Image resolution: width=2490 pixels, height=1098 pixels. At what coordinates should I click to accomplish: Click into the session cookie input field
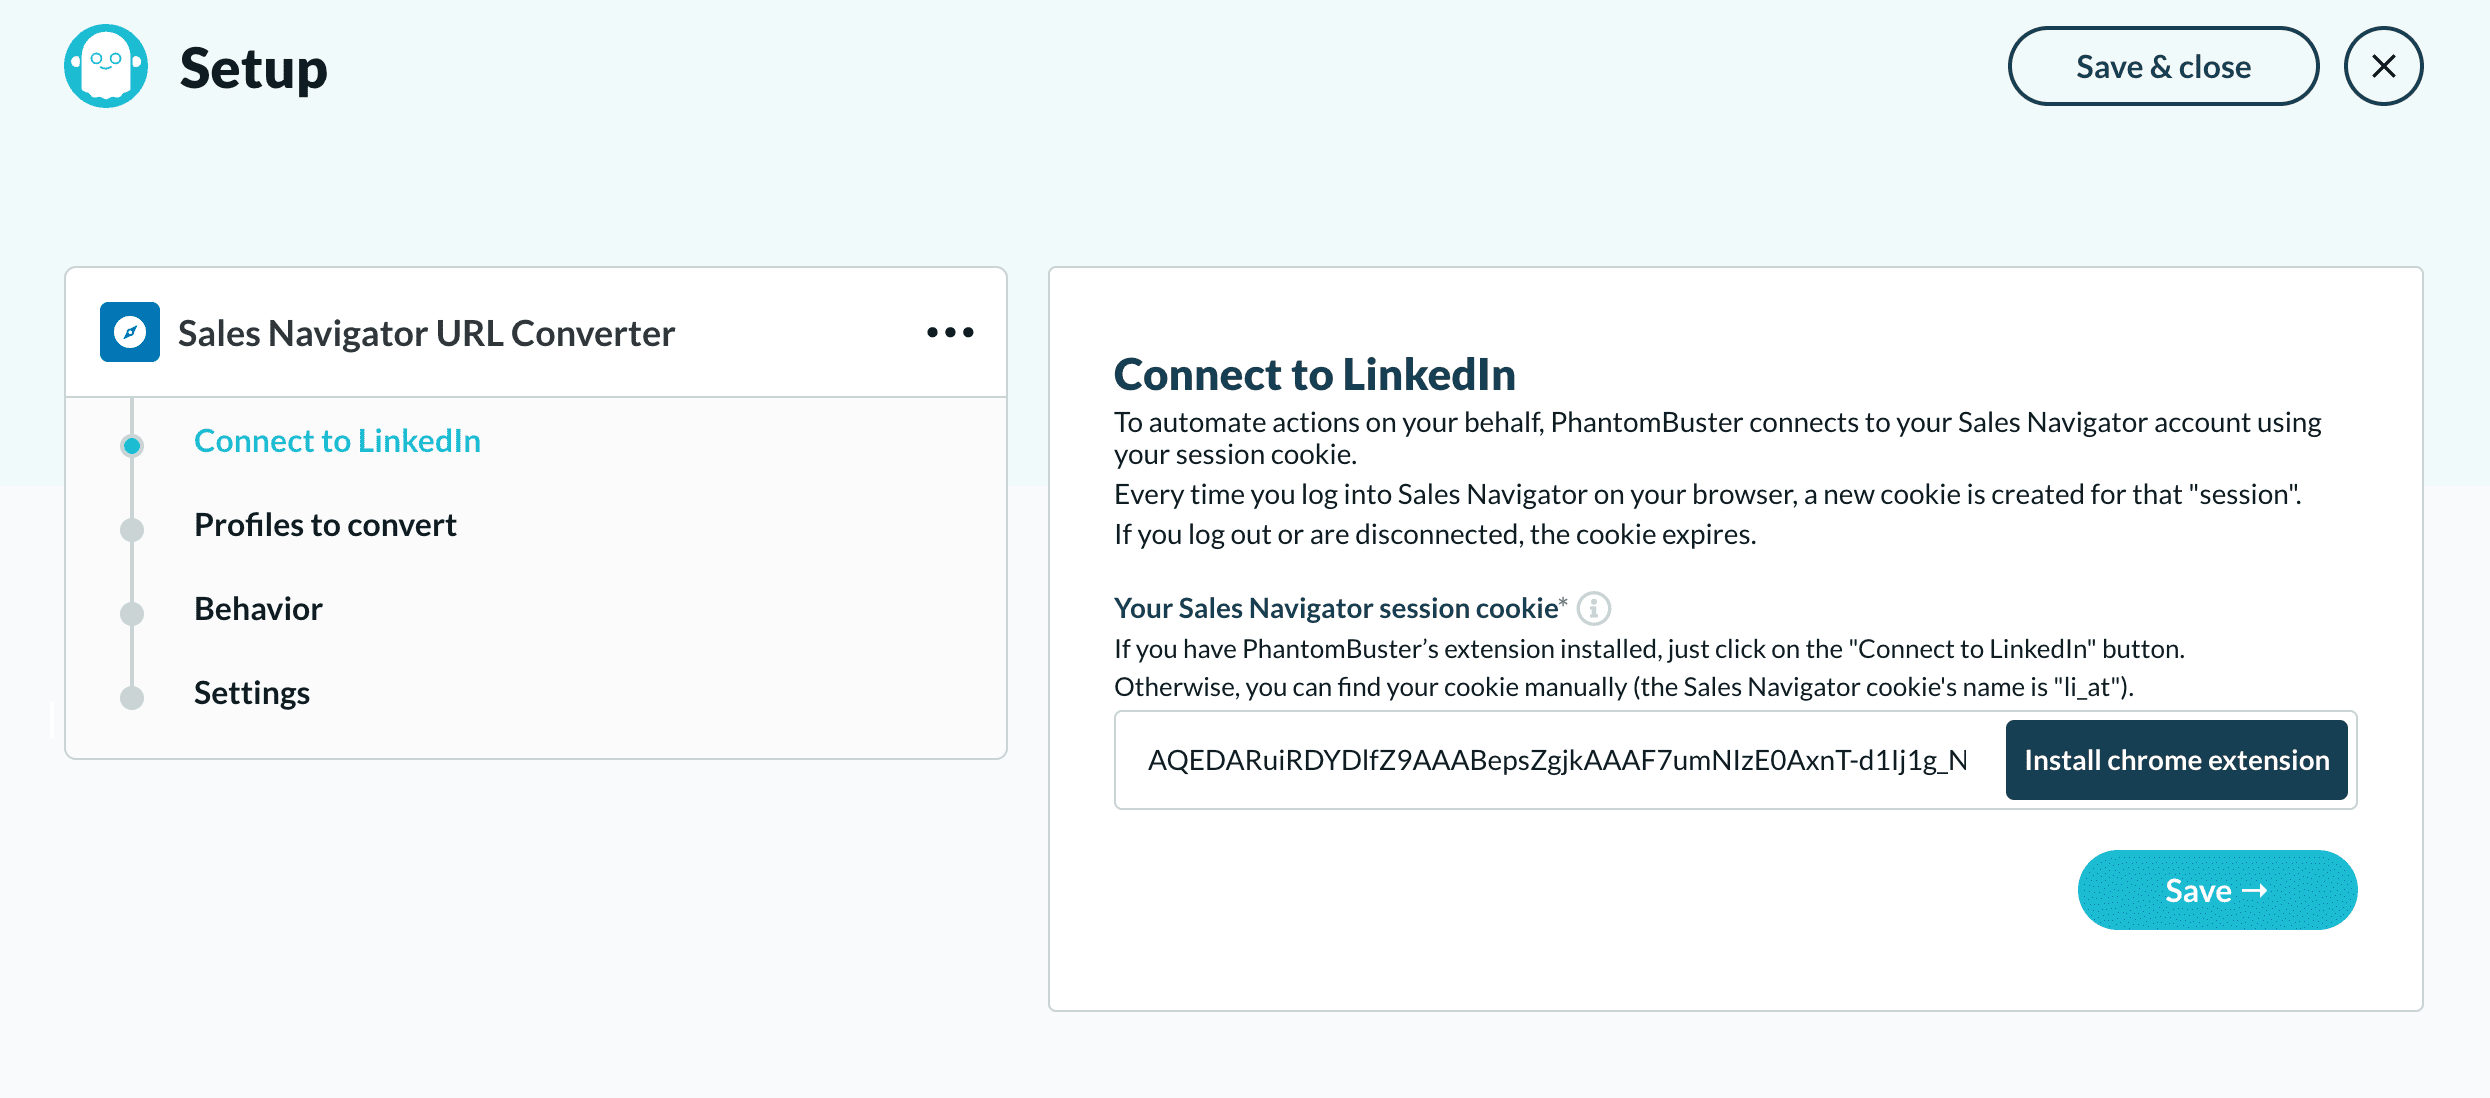click(x=1556, y=760)
